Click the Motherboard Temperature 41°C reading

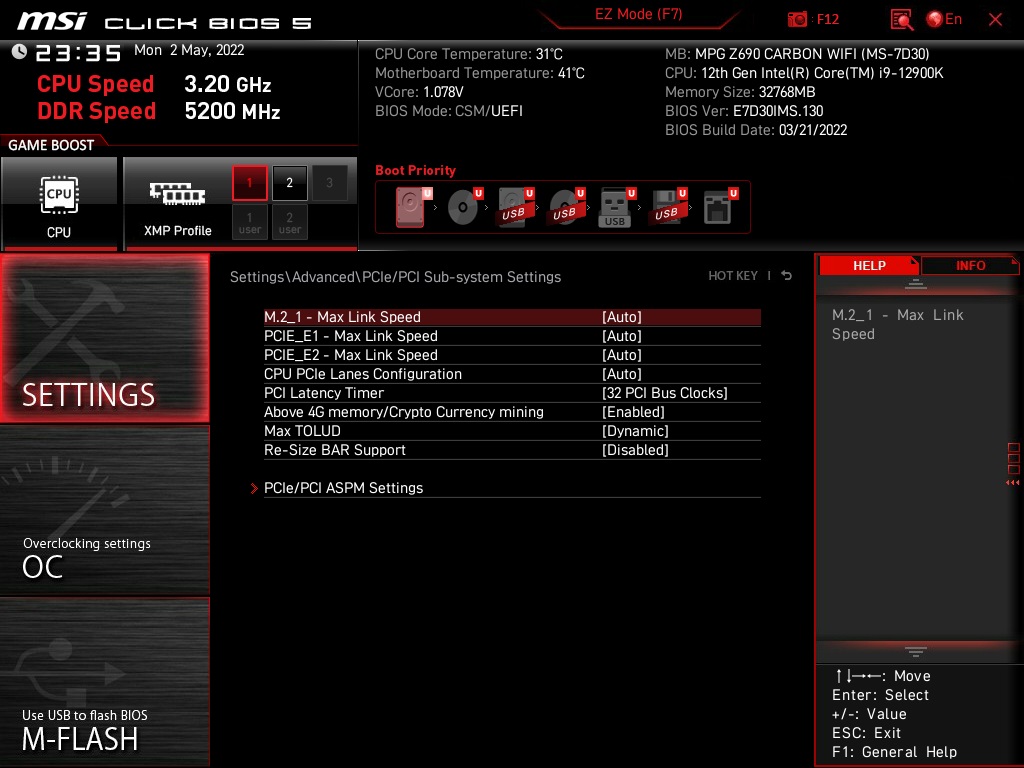(480, 72)
